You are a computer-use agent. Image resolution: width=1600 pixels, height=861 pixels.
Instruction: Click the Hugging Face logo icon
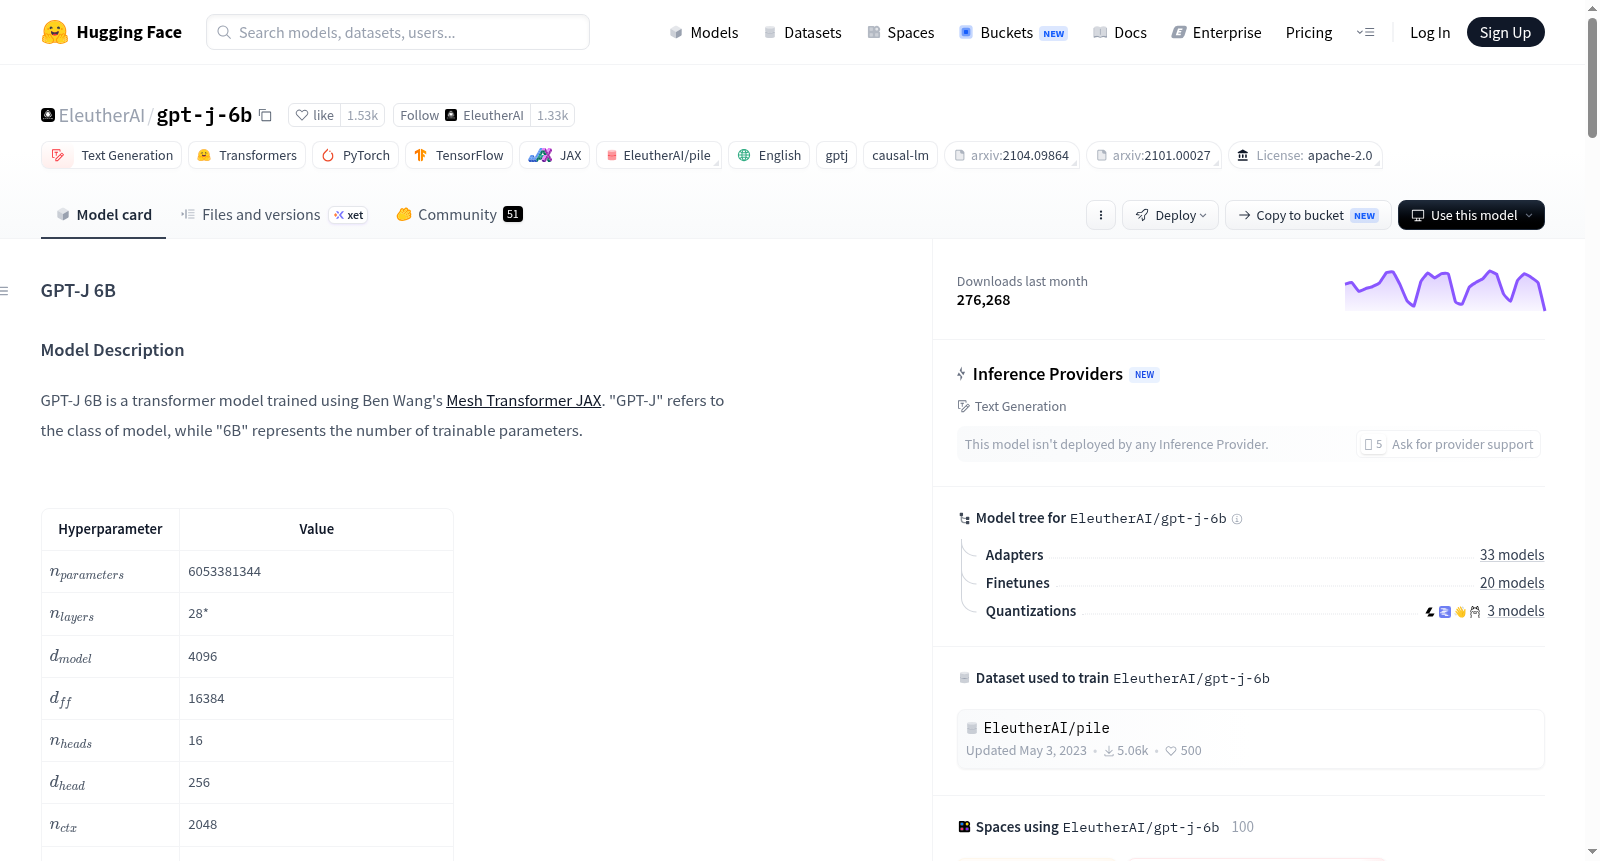click(x=55, y=32)
